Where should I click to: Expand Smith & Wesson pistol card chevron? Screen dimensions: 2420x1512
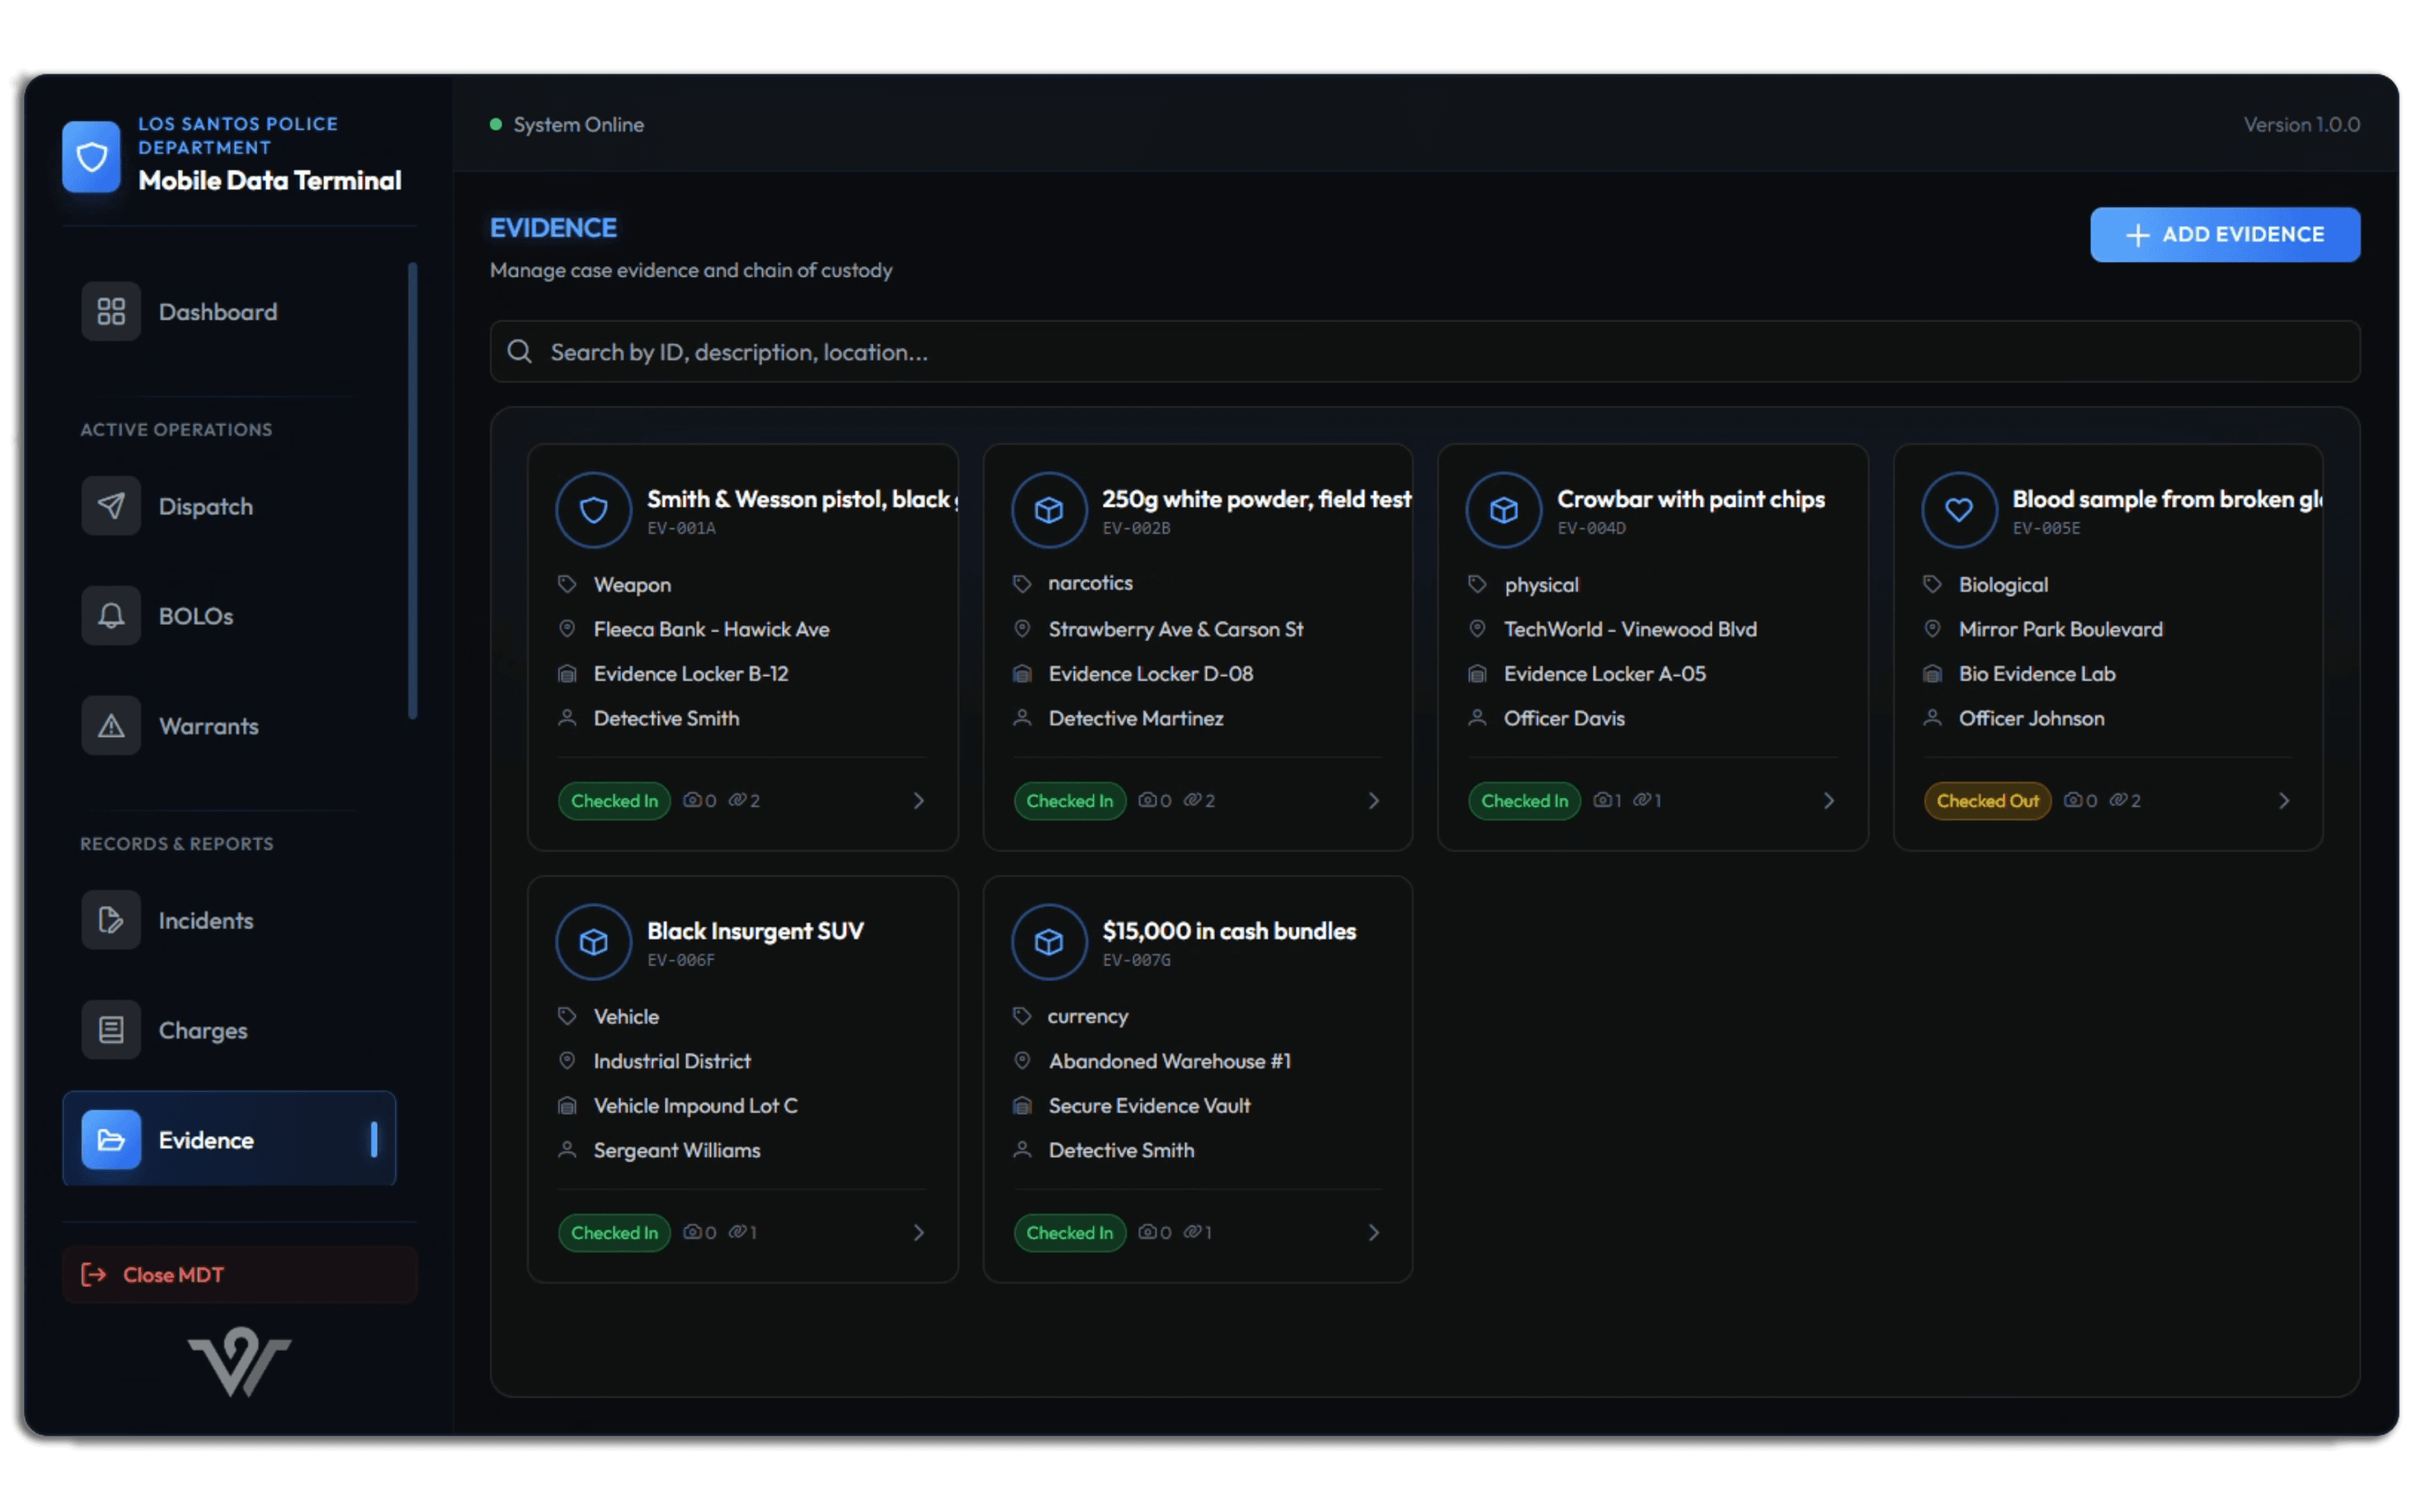918,801
